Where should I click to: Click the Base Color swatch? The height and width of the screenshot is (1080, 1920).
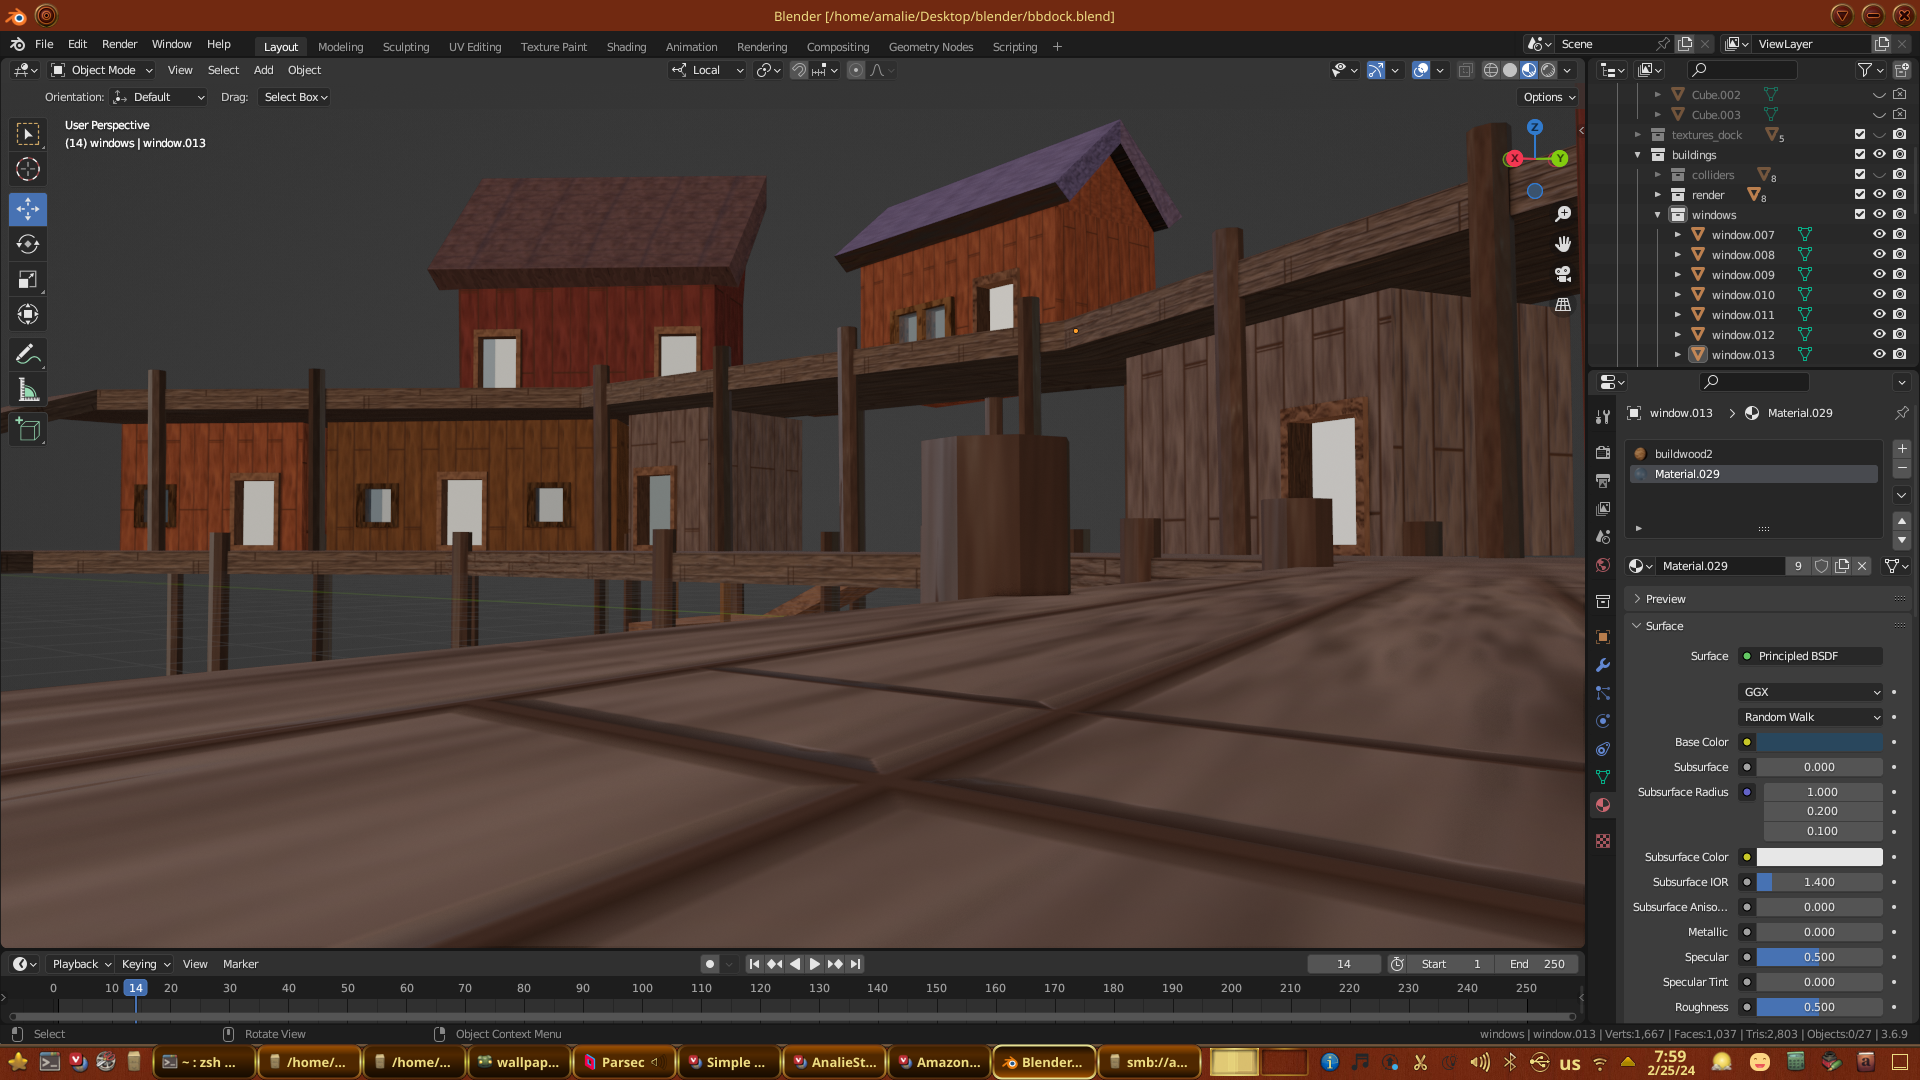click(x=1819, y=742)
